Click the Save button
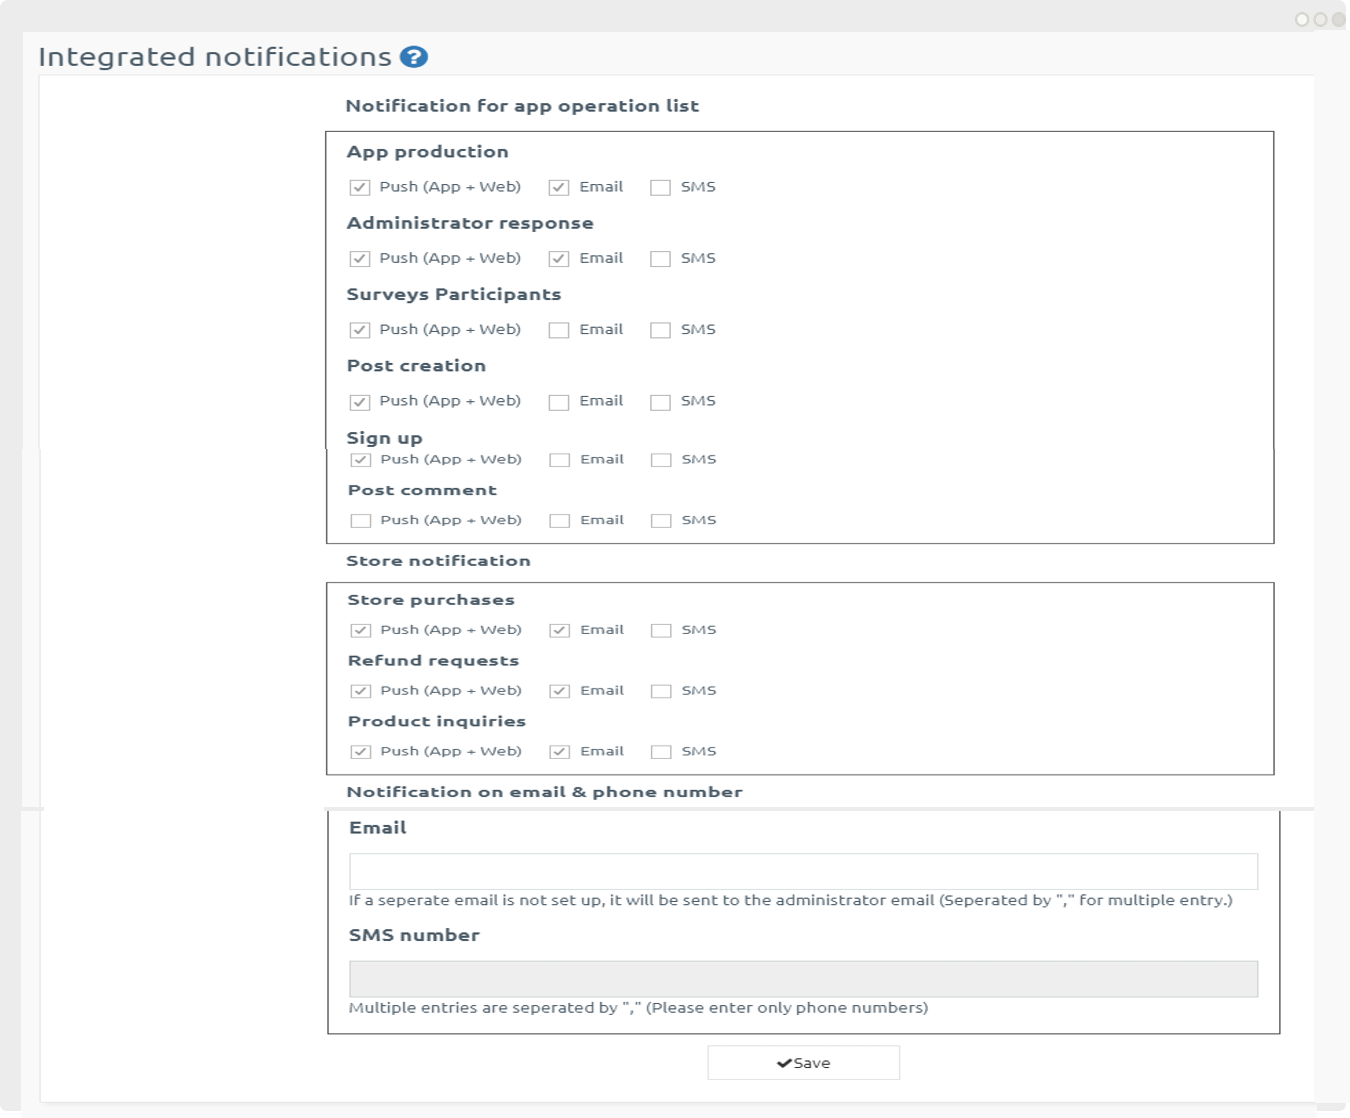 [803, 1063]
